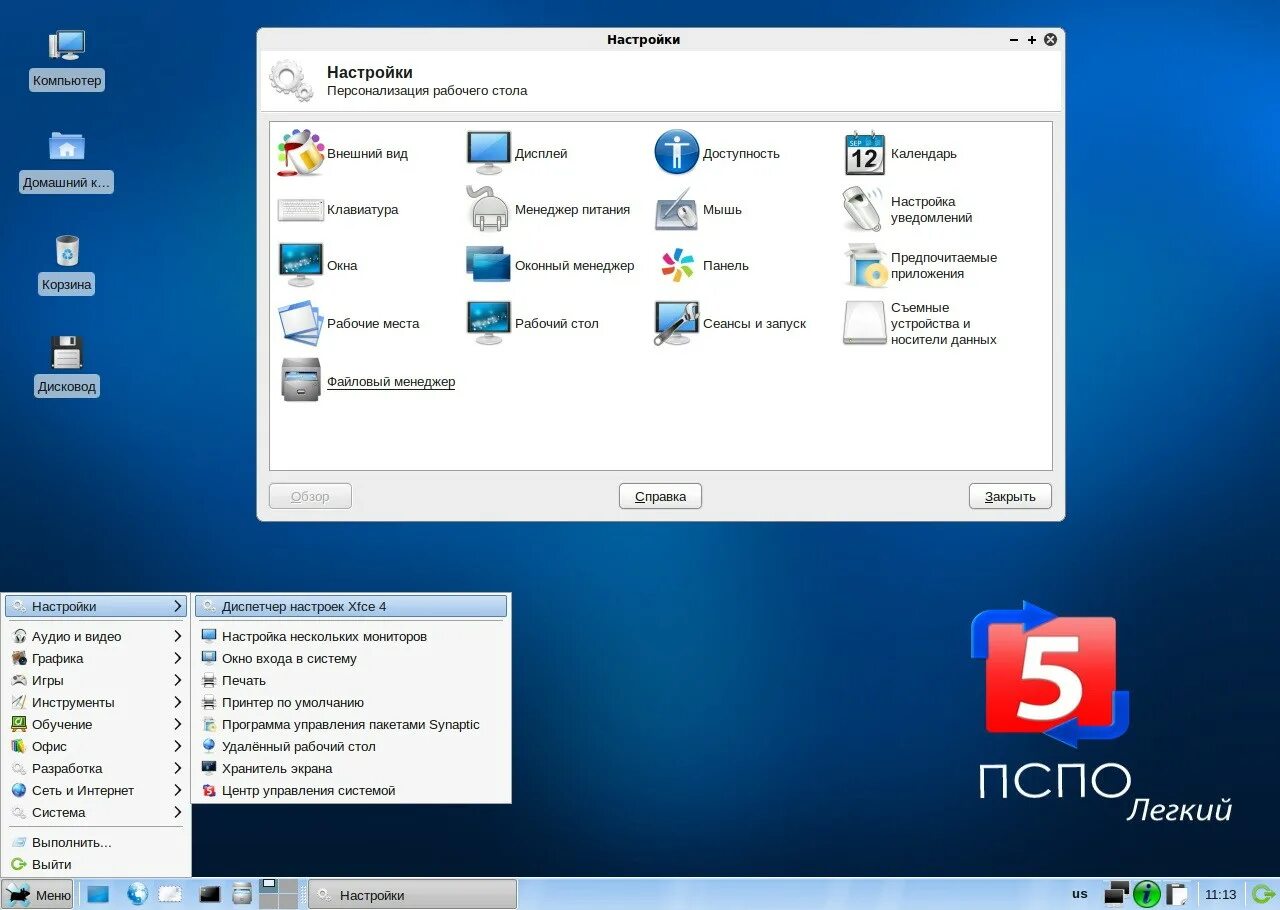Open the Дисплей settings icon

(x=488, y=152)
